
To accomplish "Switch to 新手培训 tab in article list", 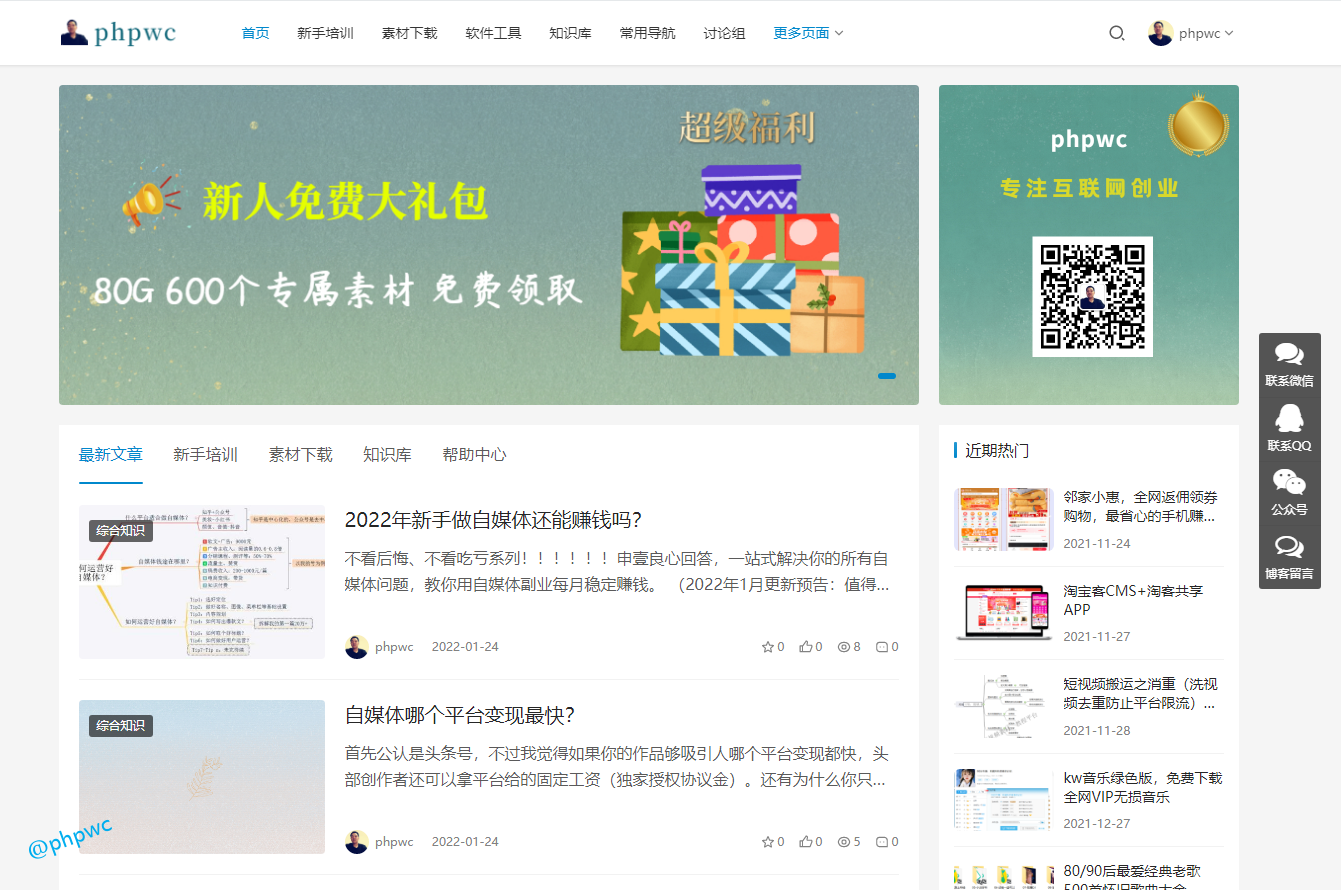I will [205, 454].
